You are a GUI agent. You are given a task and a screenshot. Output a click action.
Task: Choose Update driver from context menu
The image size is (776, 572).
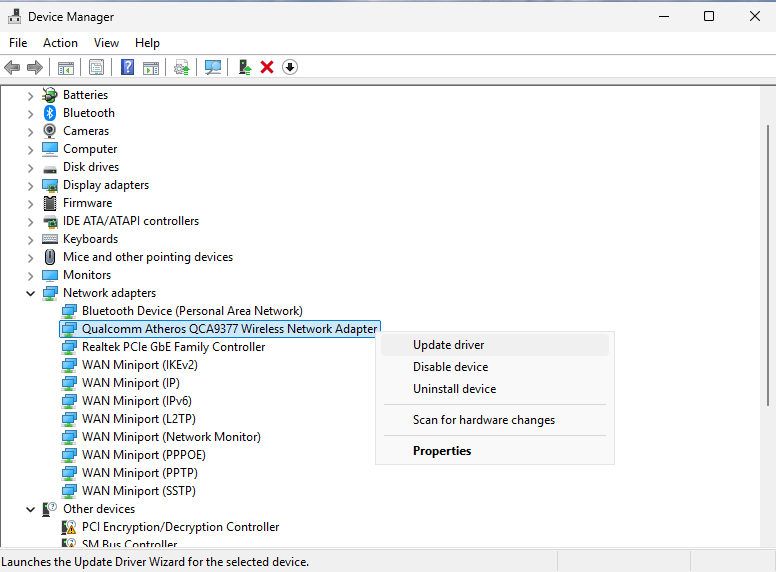coord(449,345)
